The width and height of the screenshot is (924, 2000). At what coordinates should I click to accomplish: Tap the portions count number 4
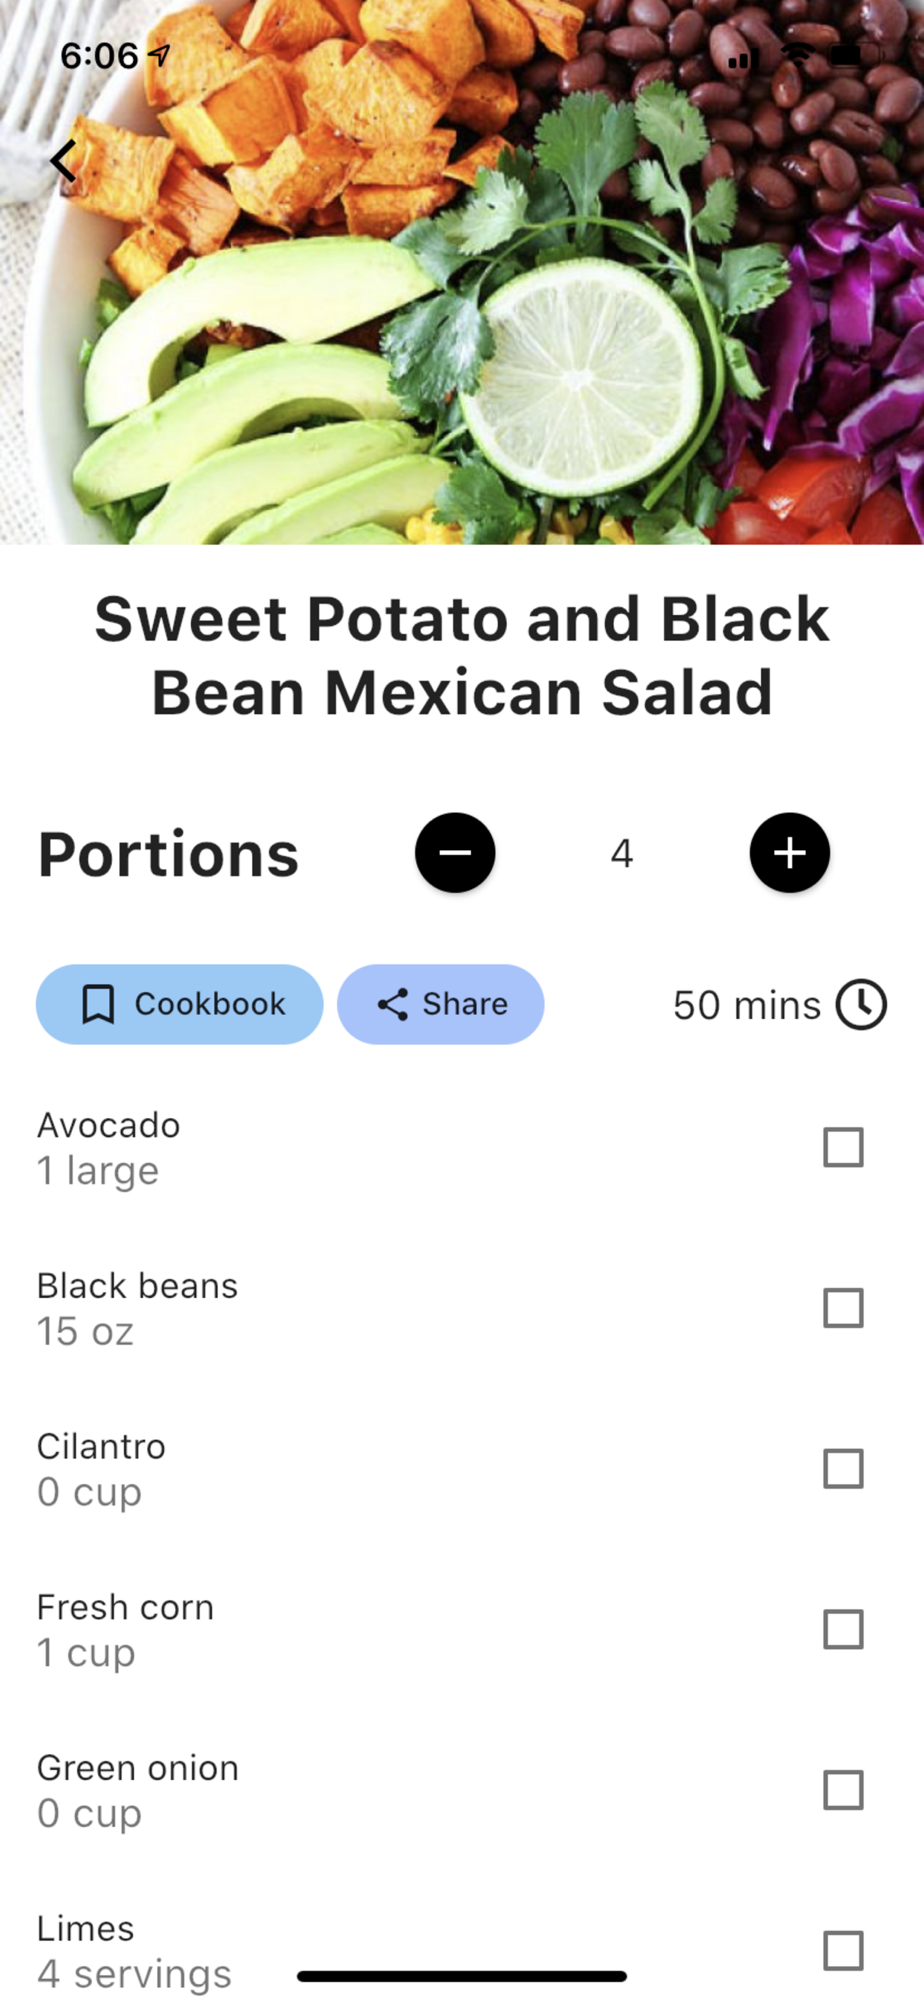pyautogui.click(x=622, y=853)
